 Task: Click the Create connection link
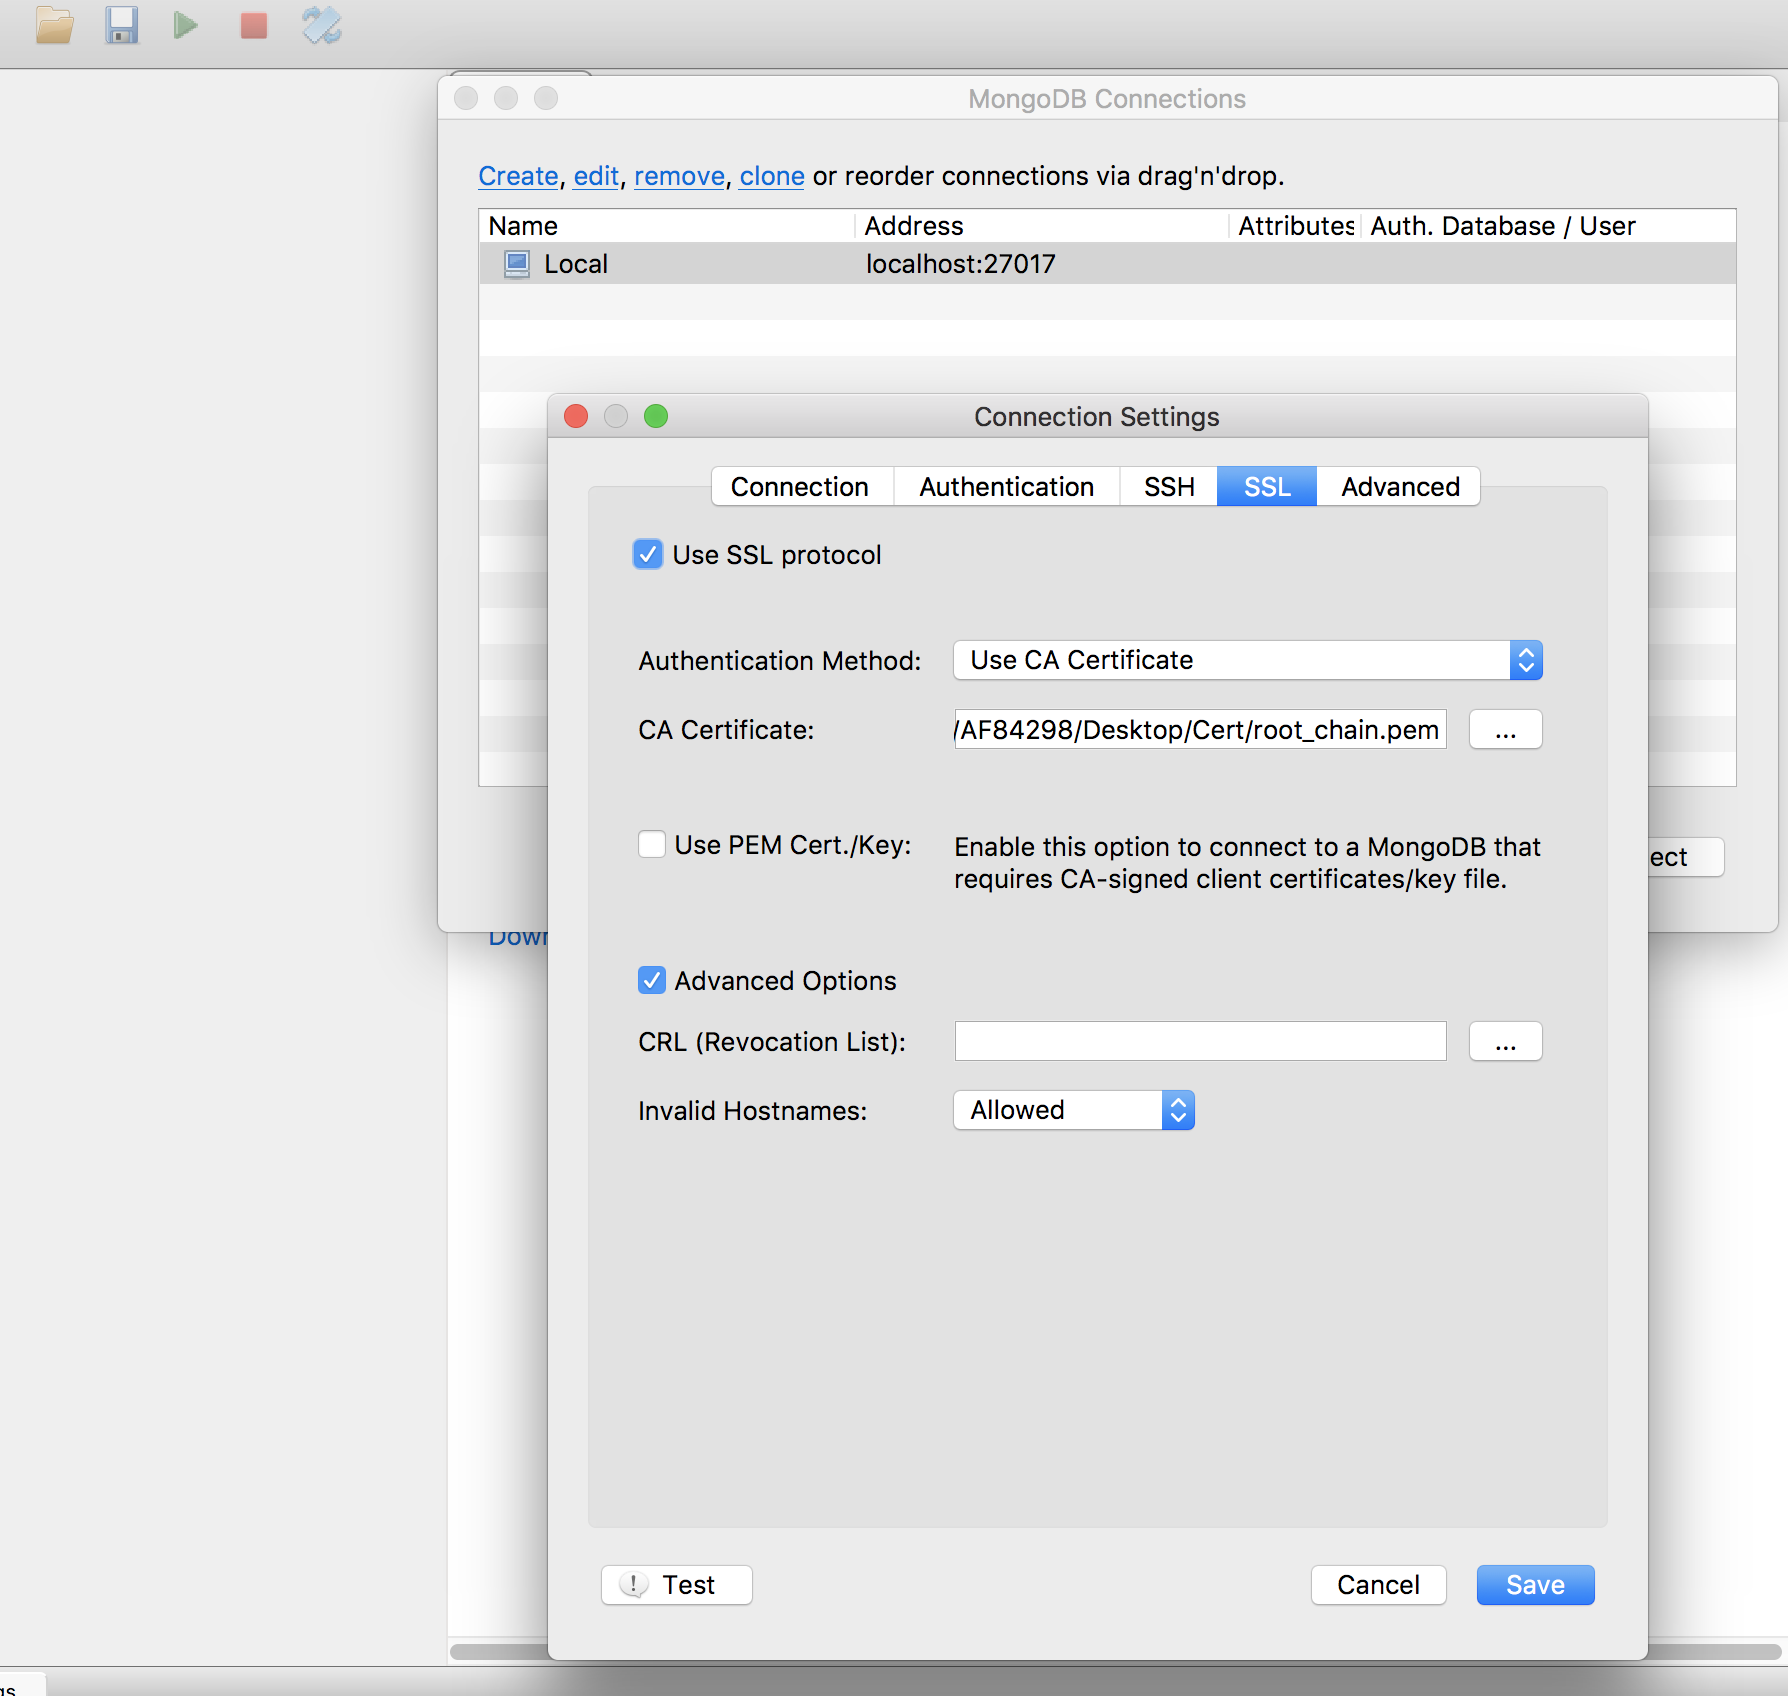tap(518, 176)
